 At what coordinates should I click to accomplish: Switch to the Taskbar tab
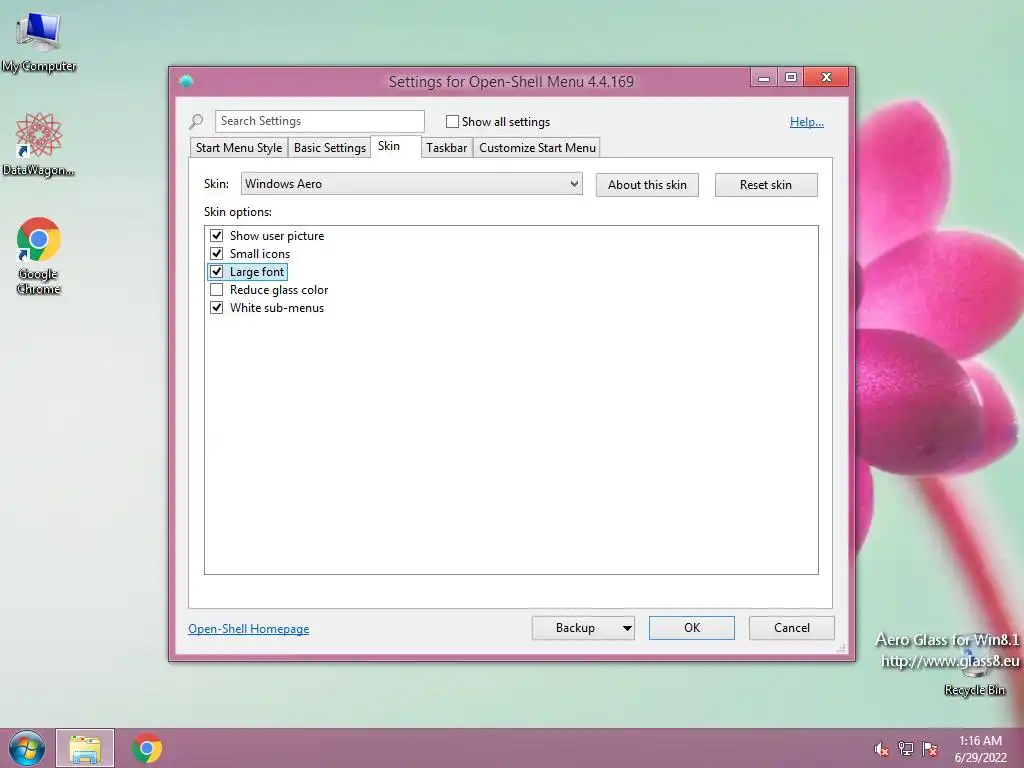pos(447,148)
